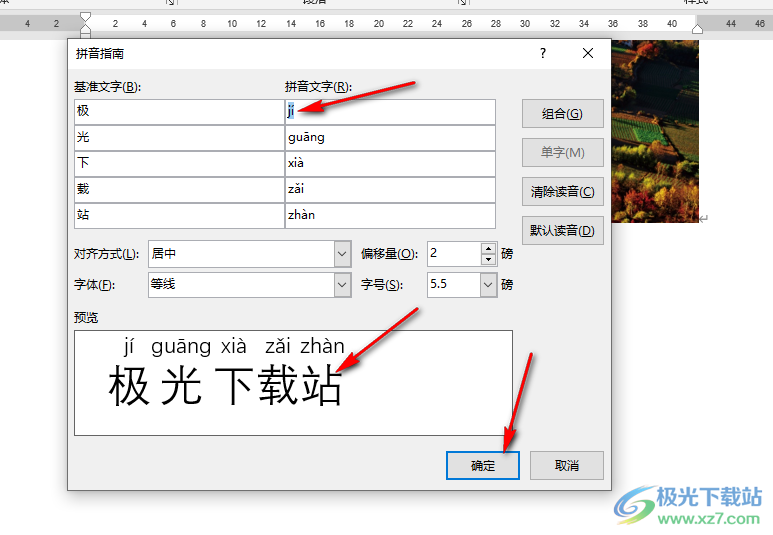Click the 单字(M) button
Screen dimensions: 773x535
tap(562, 152)
